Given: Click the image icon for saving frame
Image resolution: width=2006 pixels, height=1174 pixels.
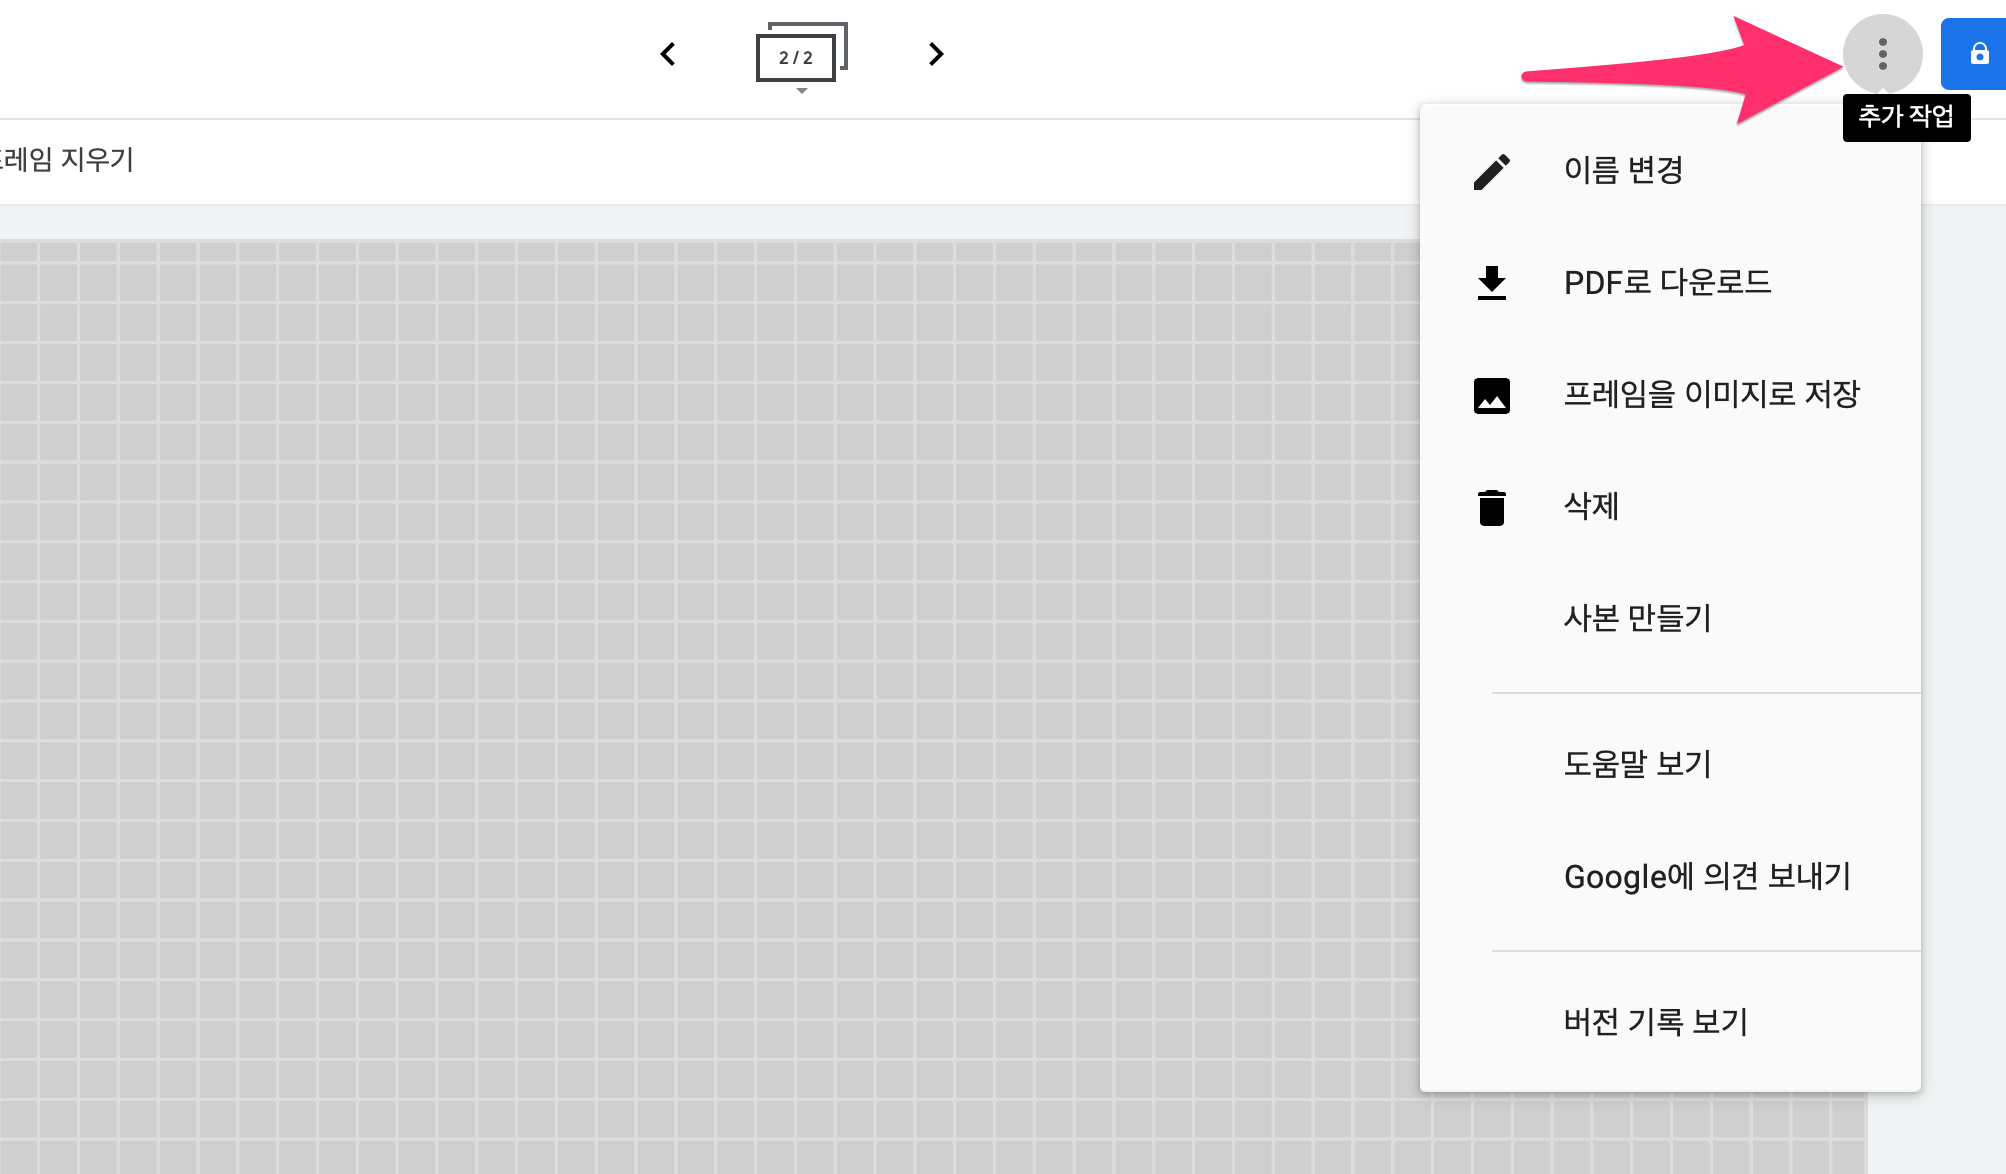Looking at the screenshot, I should click(1491, 395).
